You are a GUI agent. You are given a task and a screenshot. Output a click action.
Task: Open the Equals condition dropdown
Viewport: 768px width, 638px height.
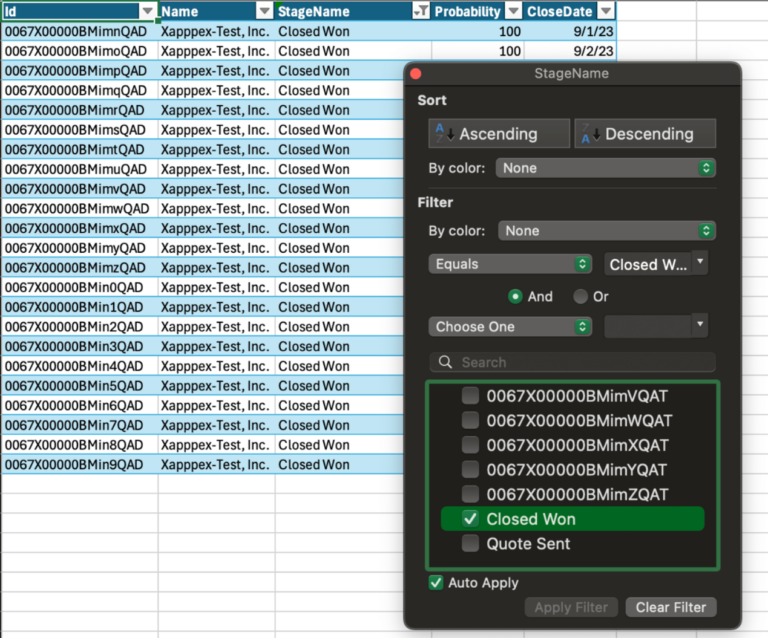point(510,264)
